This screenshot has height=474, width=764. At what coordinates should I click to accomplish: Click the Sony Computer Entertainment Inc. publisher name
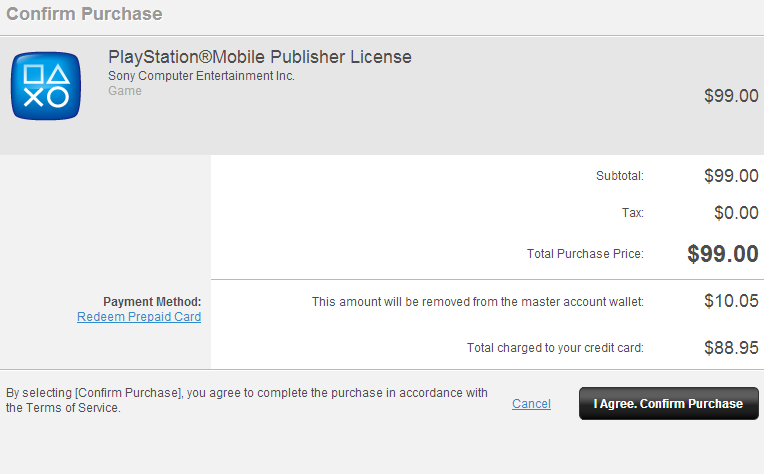[x=201, y=76]
